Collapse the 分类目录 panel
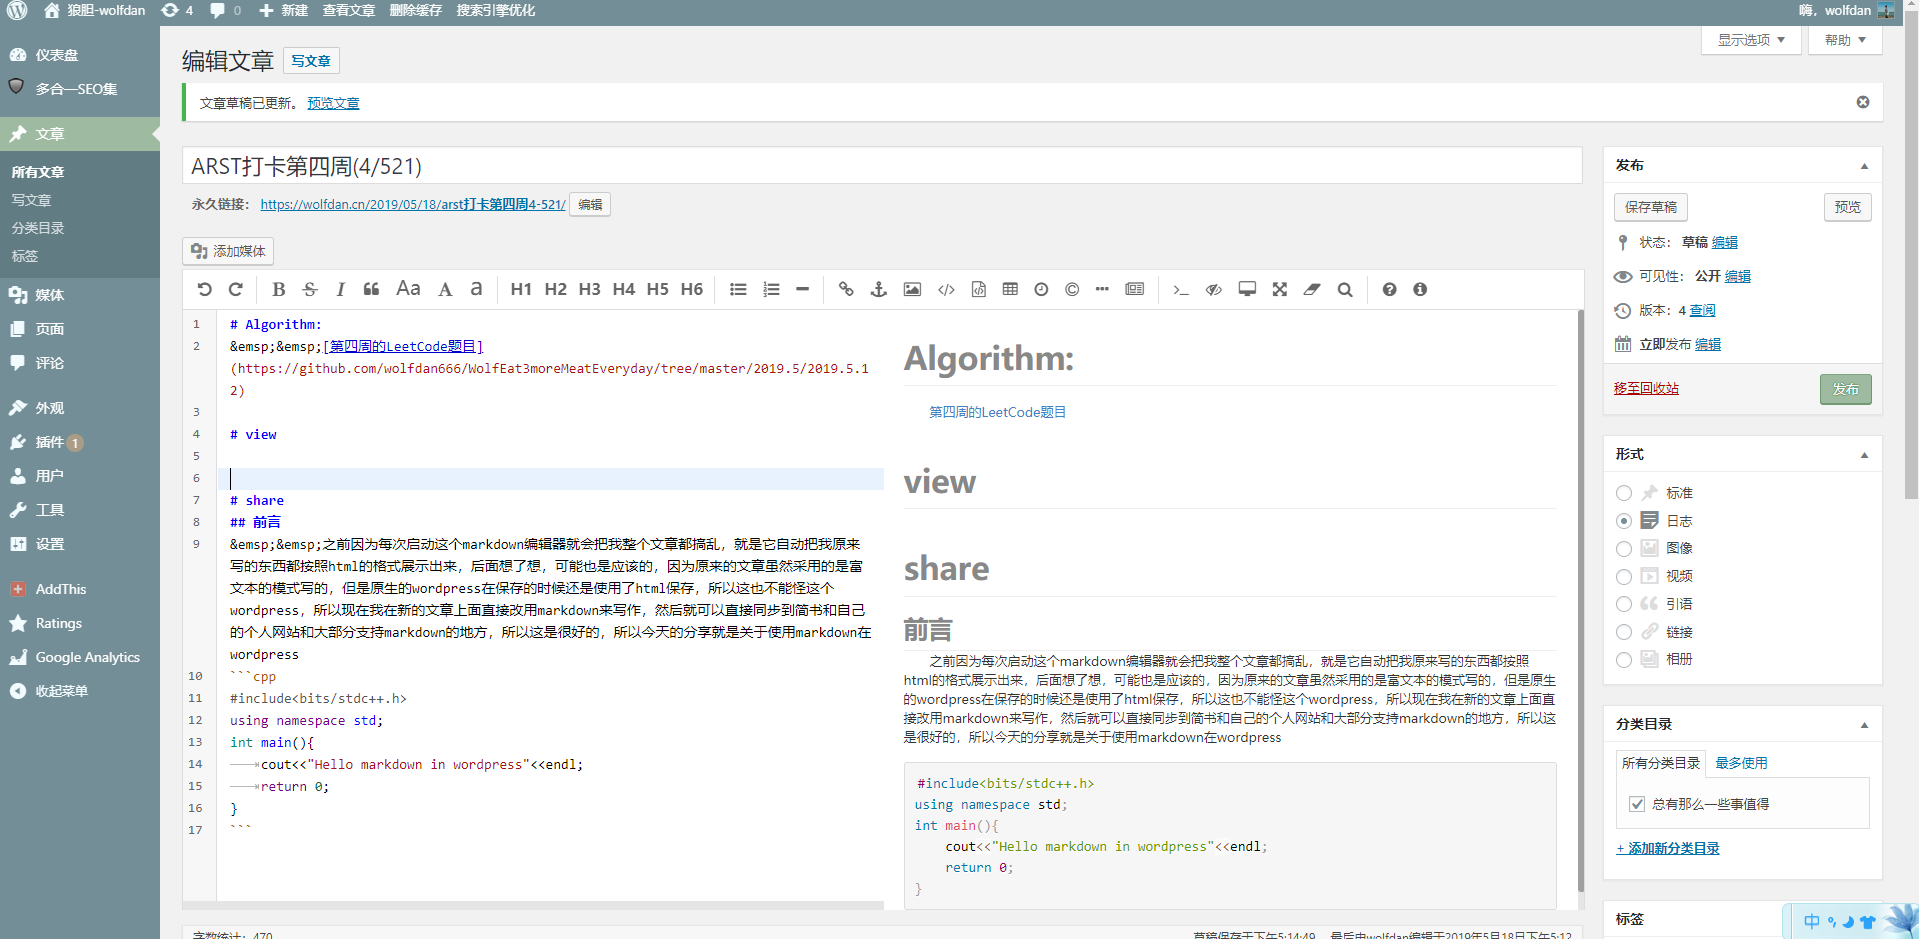The height and width of the screenshot is (939, 1919). (1864, 725)
